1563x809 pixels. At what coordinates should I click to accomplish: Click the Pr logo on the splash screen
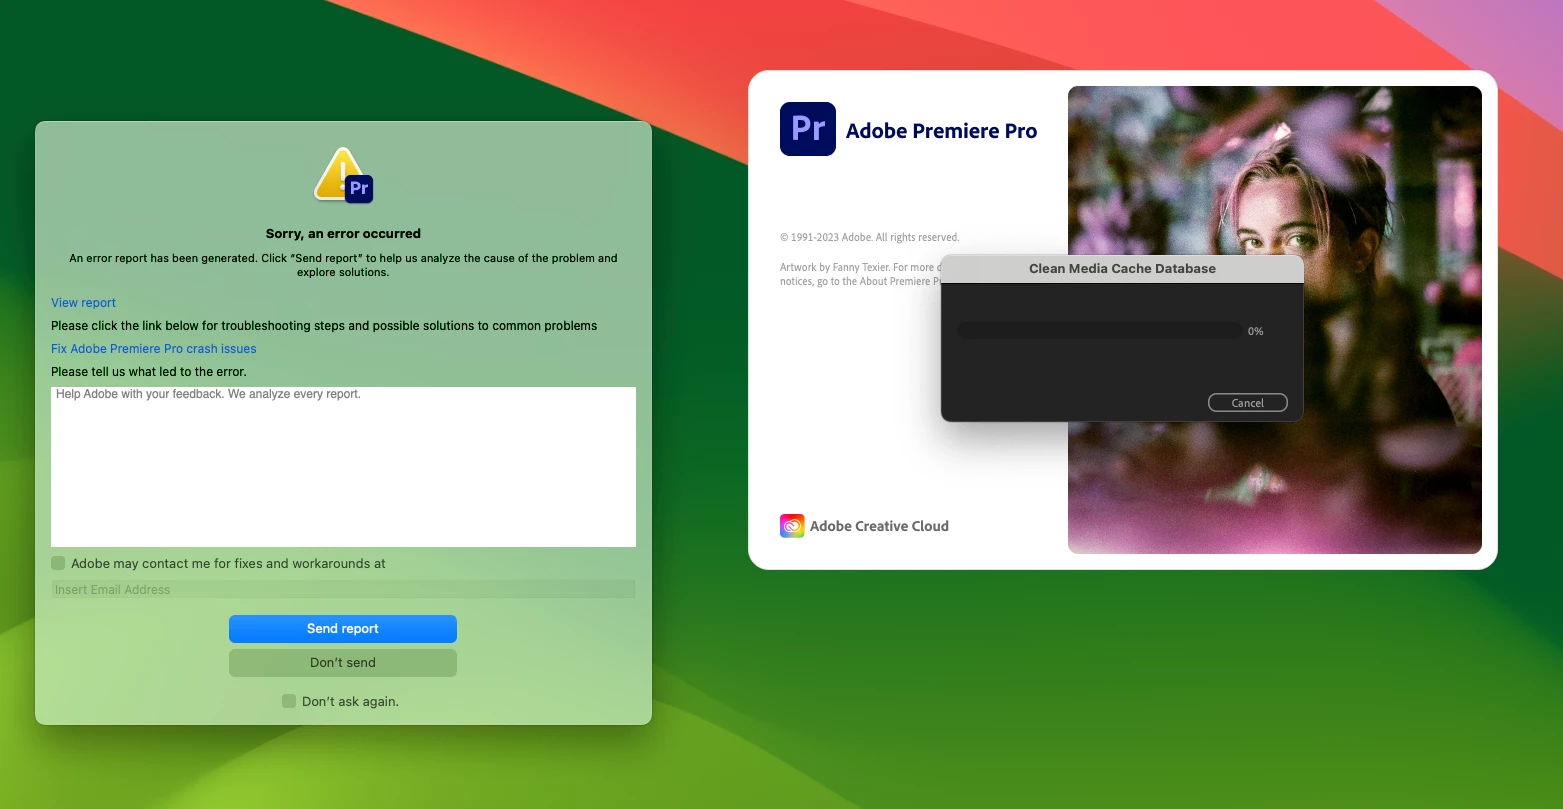807,129
